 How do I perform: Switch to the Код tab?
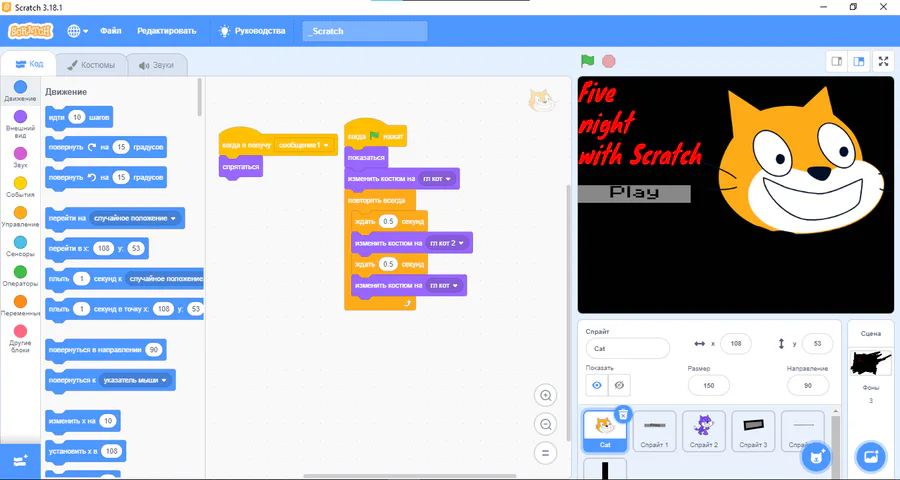pyautogui.click(x=29, y=64)
